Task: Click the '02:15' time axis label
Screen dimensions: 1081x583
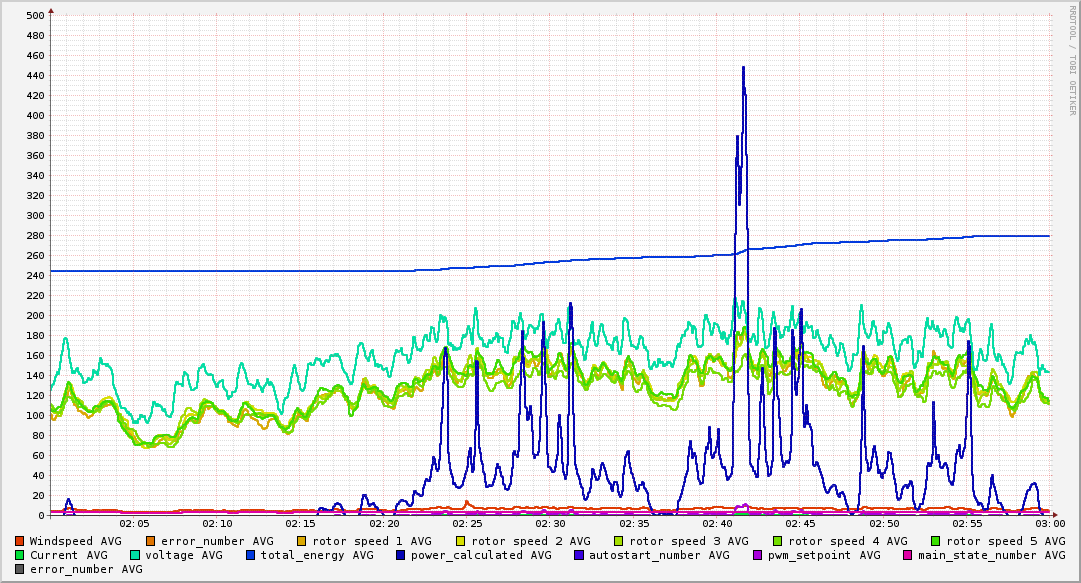Action: point(301,524)
